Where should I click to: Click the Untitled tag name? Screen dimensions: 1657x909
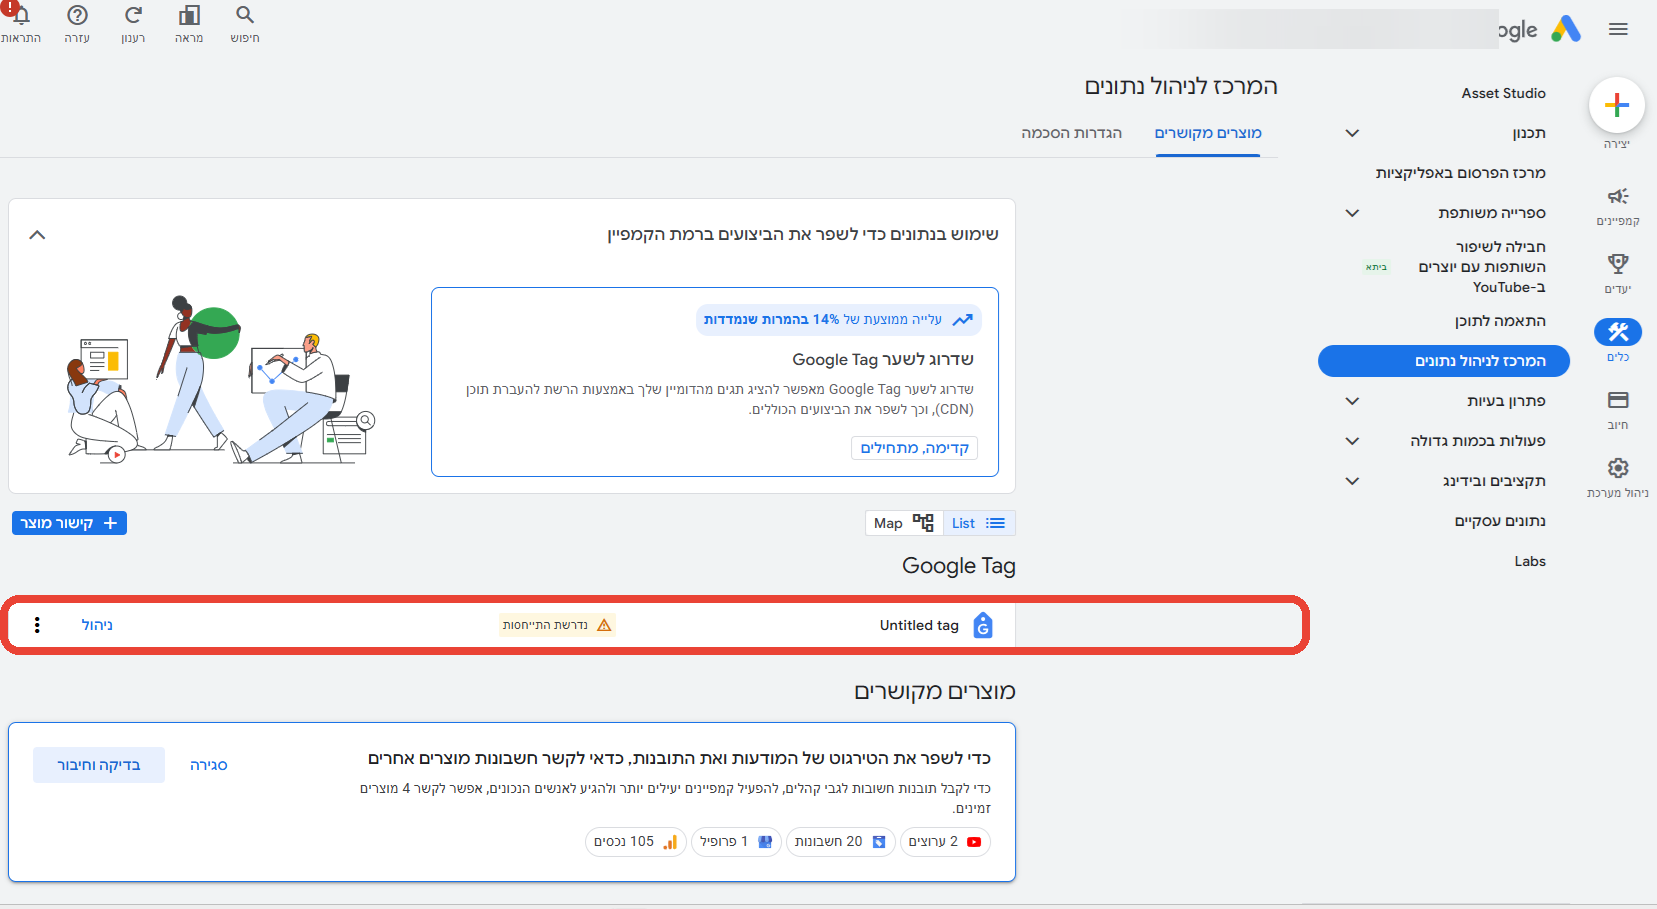(919, 625)
